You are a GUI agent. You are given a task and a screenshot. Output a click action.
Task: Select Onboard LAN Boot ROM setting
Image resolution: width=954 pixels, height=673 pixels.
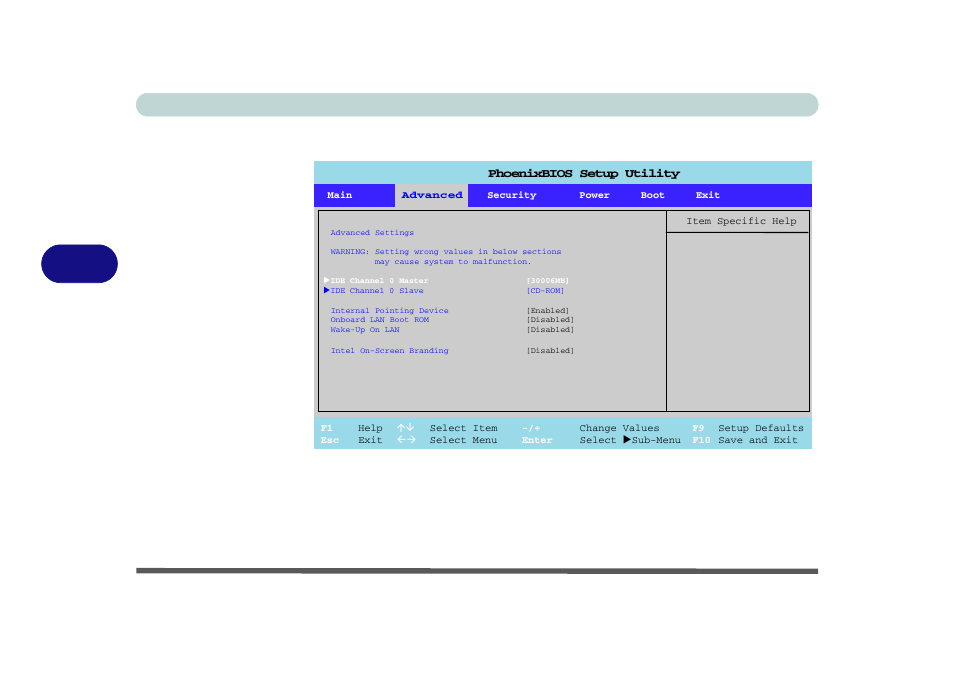[380, 320]
